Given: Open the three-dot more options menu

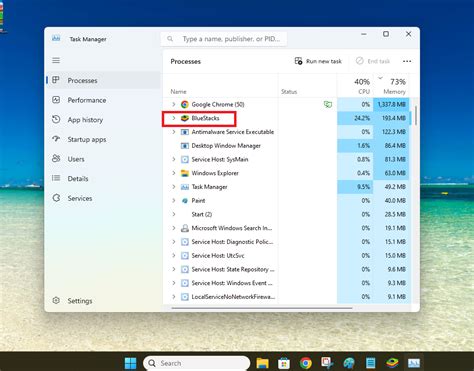Looking at the screenshot, I should point(407,61).
